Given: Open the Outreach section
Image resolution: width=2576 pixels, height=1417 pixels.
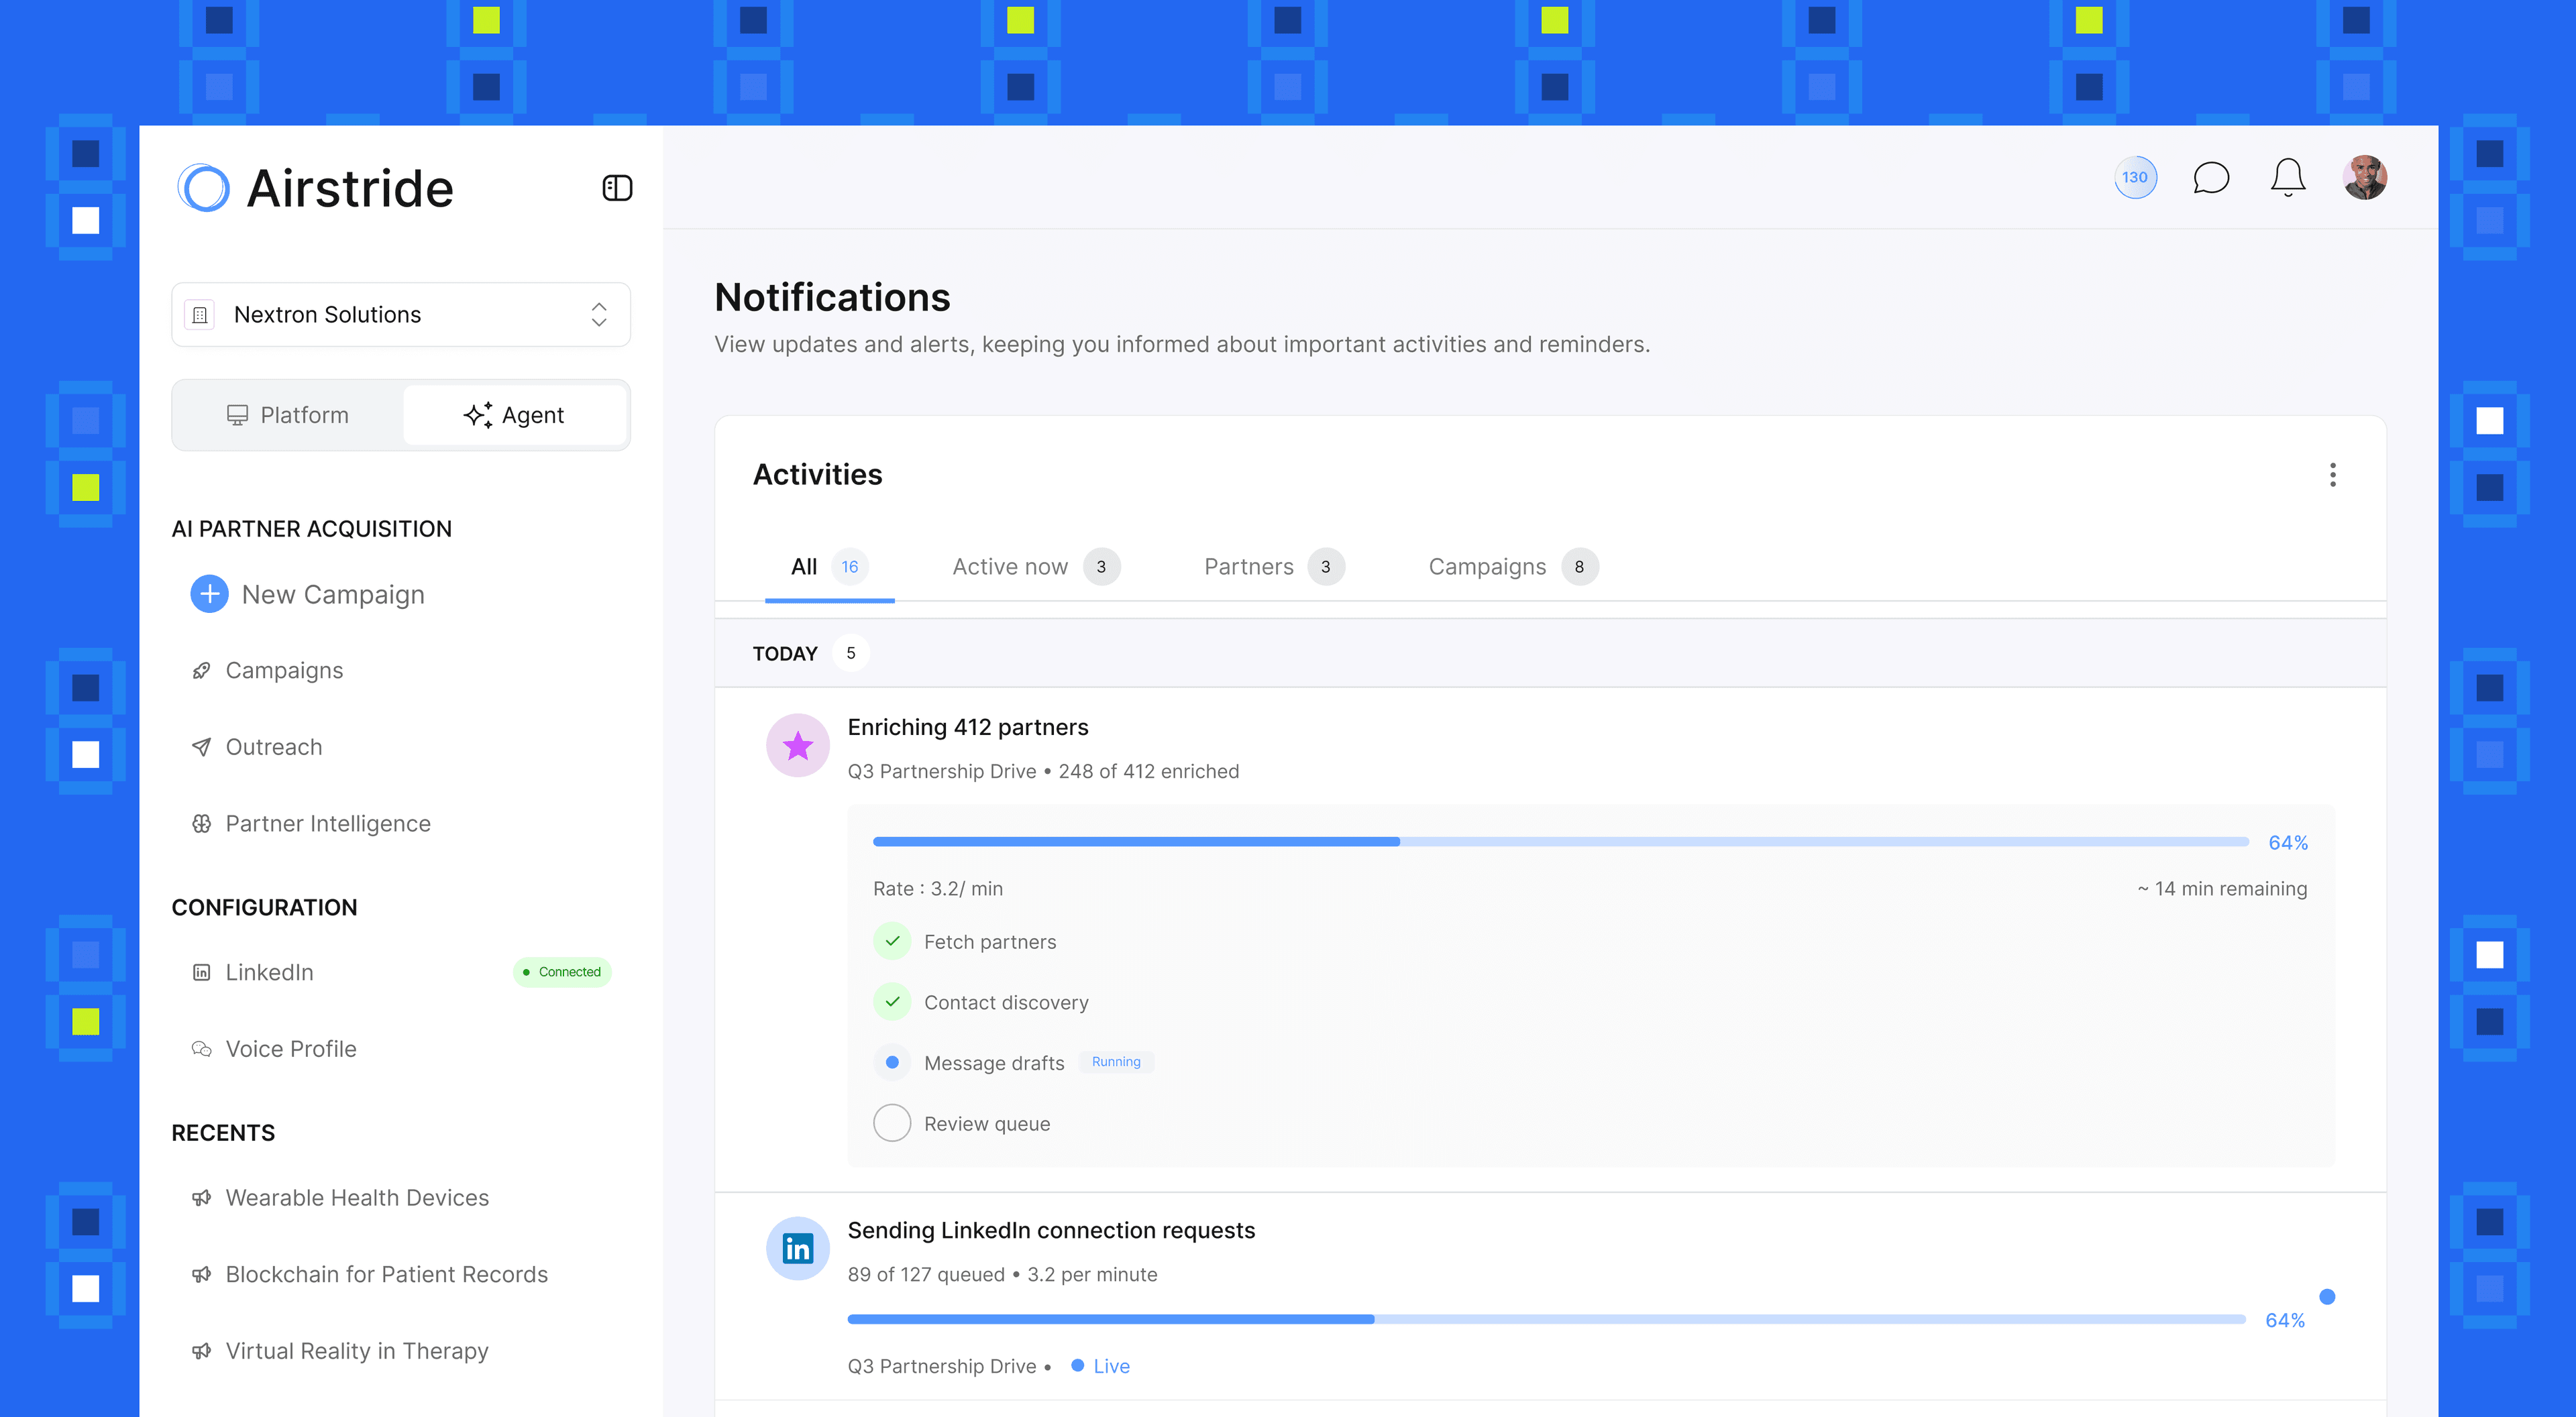Looking at the screenshot, I should (x=274, y=747).
